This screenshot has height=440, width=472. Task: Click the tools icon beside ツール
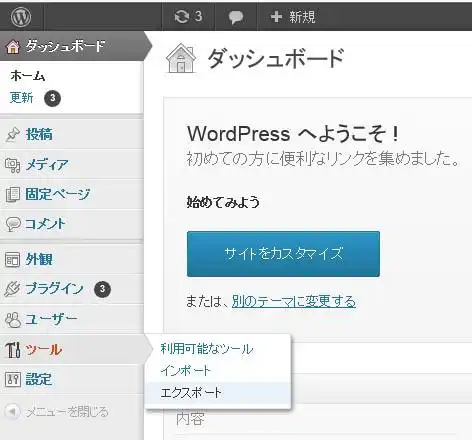click(x=13, y=350)
